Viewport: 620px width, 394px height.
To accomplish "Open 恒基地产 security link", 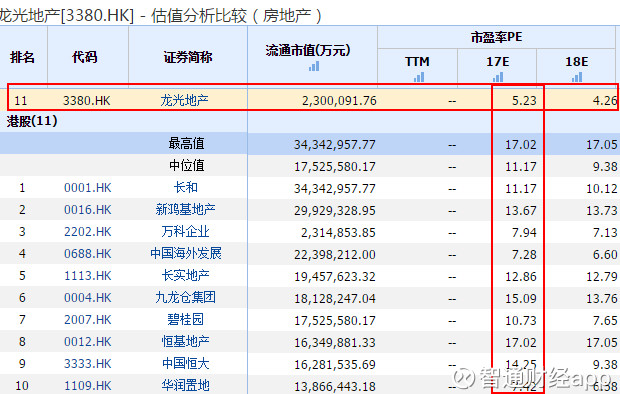I will [x=185, y=341].
